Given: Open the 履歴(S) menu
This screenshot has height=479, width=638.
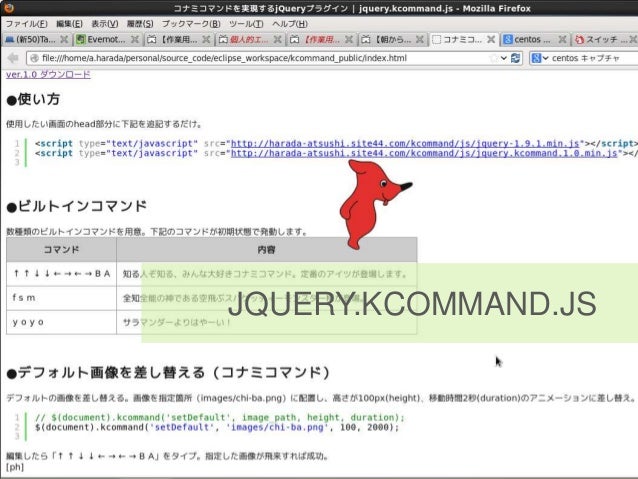Looking at the screenshot, I should (x=140, y=24).
